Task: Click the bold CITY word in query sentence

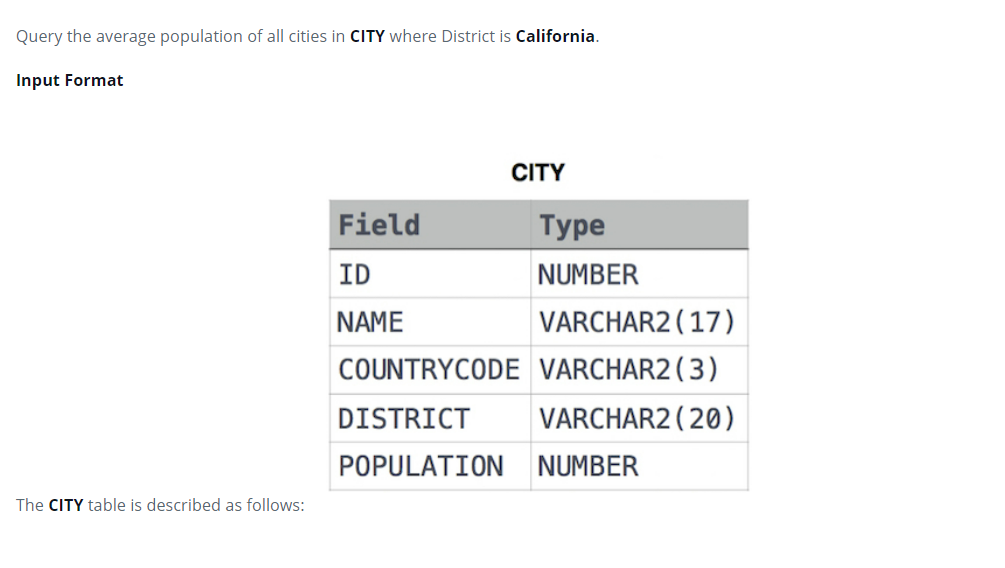Action: click(x=367, y=37)
